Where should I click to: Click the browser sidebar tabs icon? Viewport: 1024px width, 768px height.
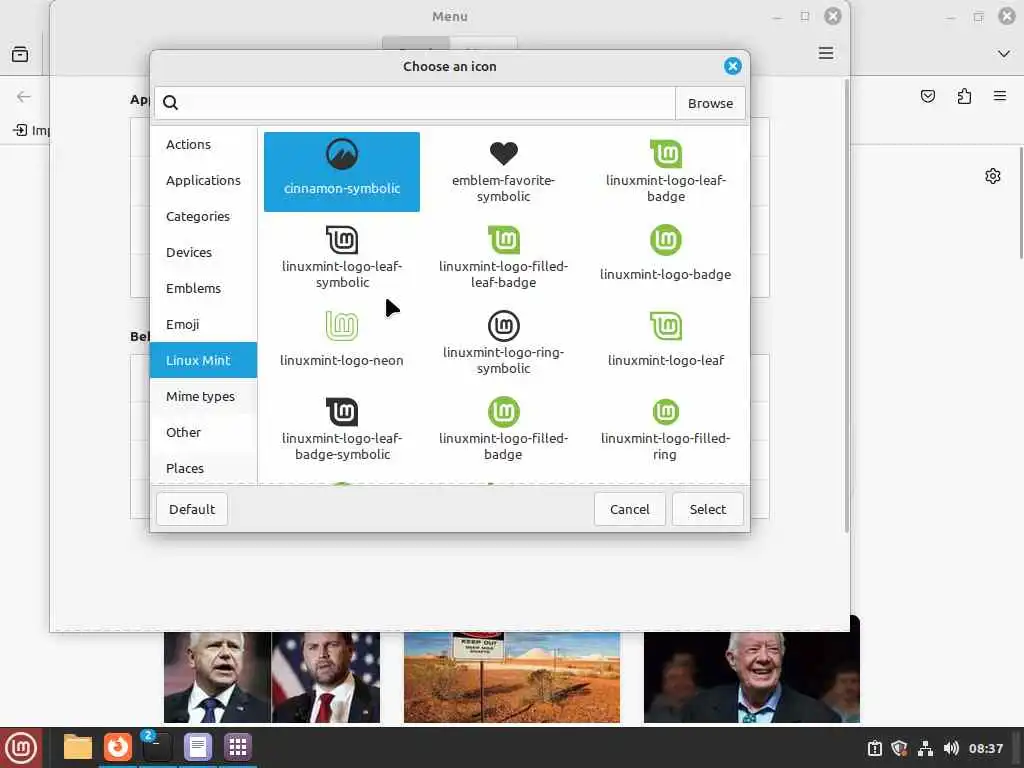coord(20,54)
